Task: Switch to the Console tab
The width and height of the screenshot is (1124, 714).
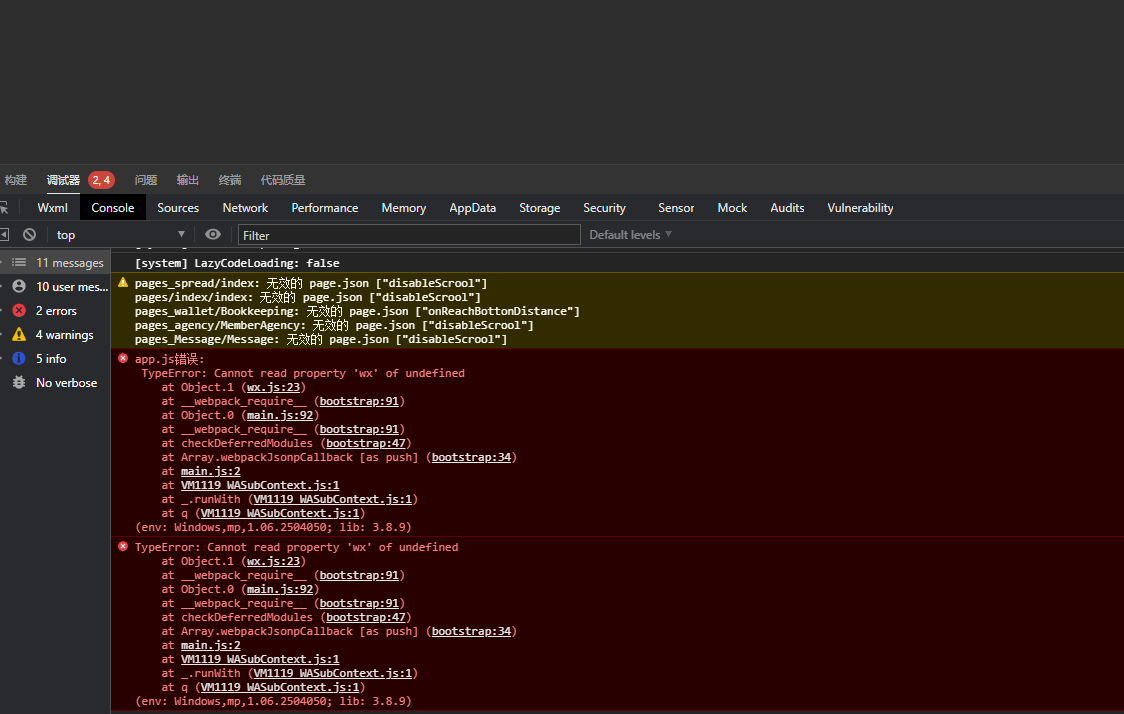Action: [x=113, y=208]
